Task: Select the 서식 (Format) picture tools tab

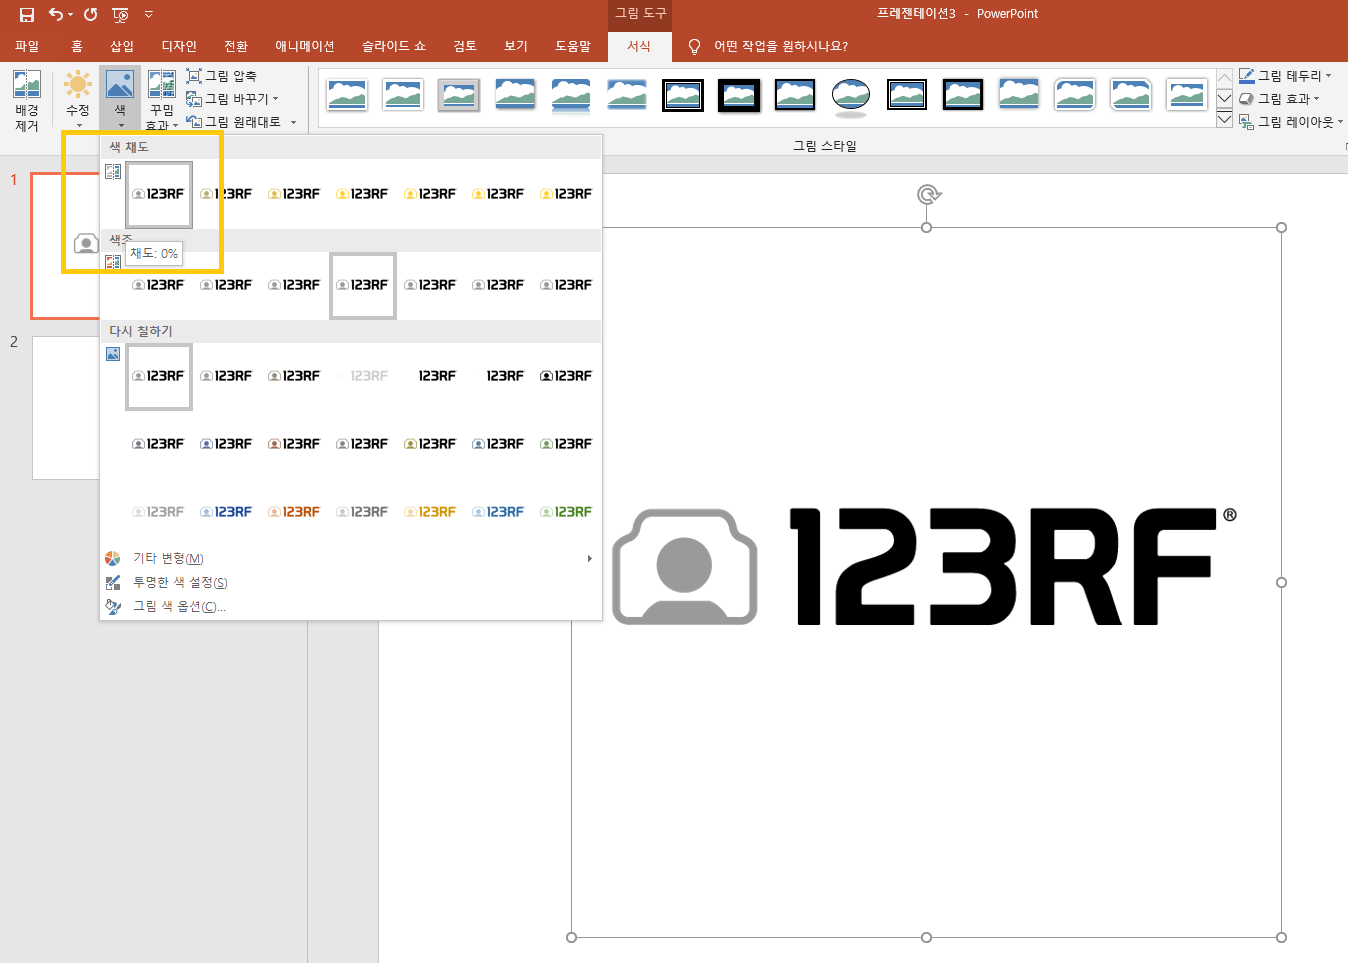Action: pyautogui.click(x=639, y=46)
